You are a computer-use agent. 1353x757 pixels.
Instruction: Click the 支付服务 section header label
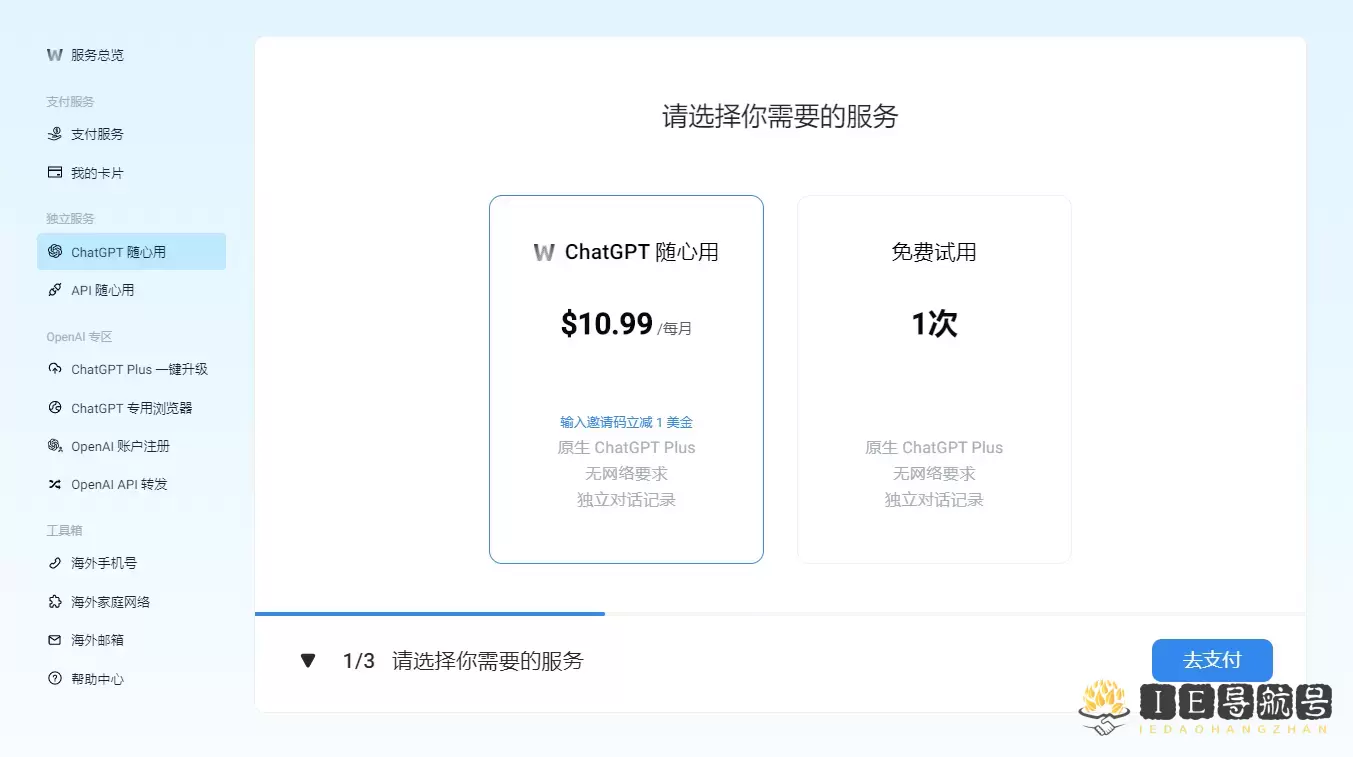70,102
